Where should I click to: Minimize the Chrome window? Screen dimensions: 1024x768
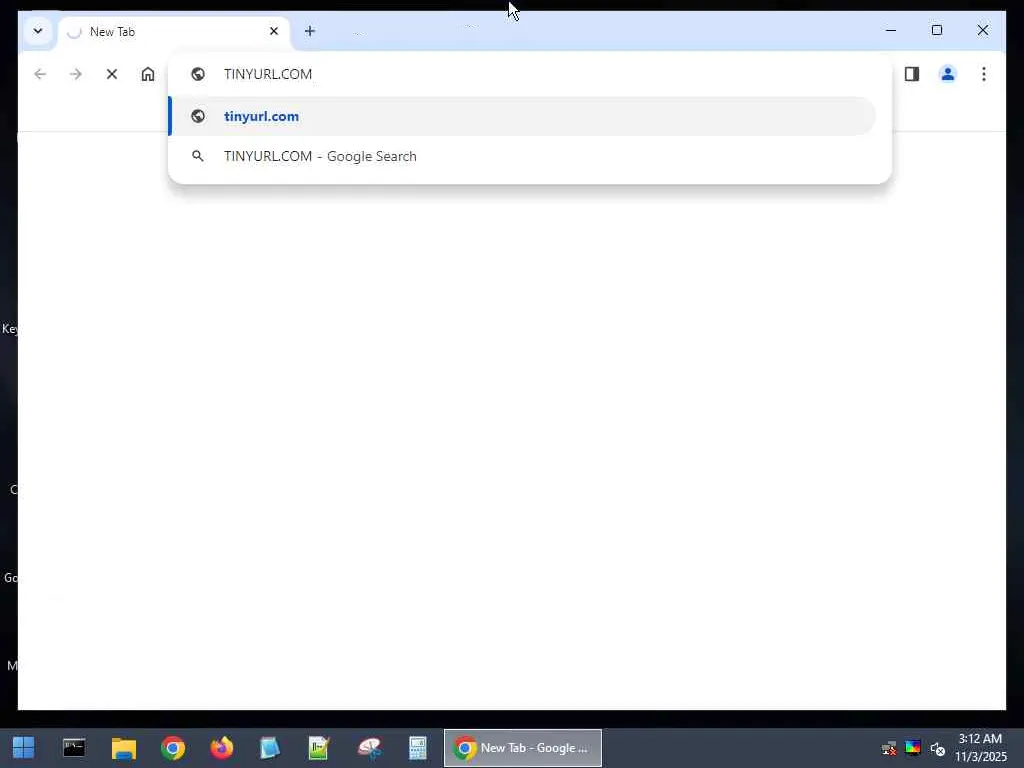891,30
